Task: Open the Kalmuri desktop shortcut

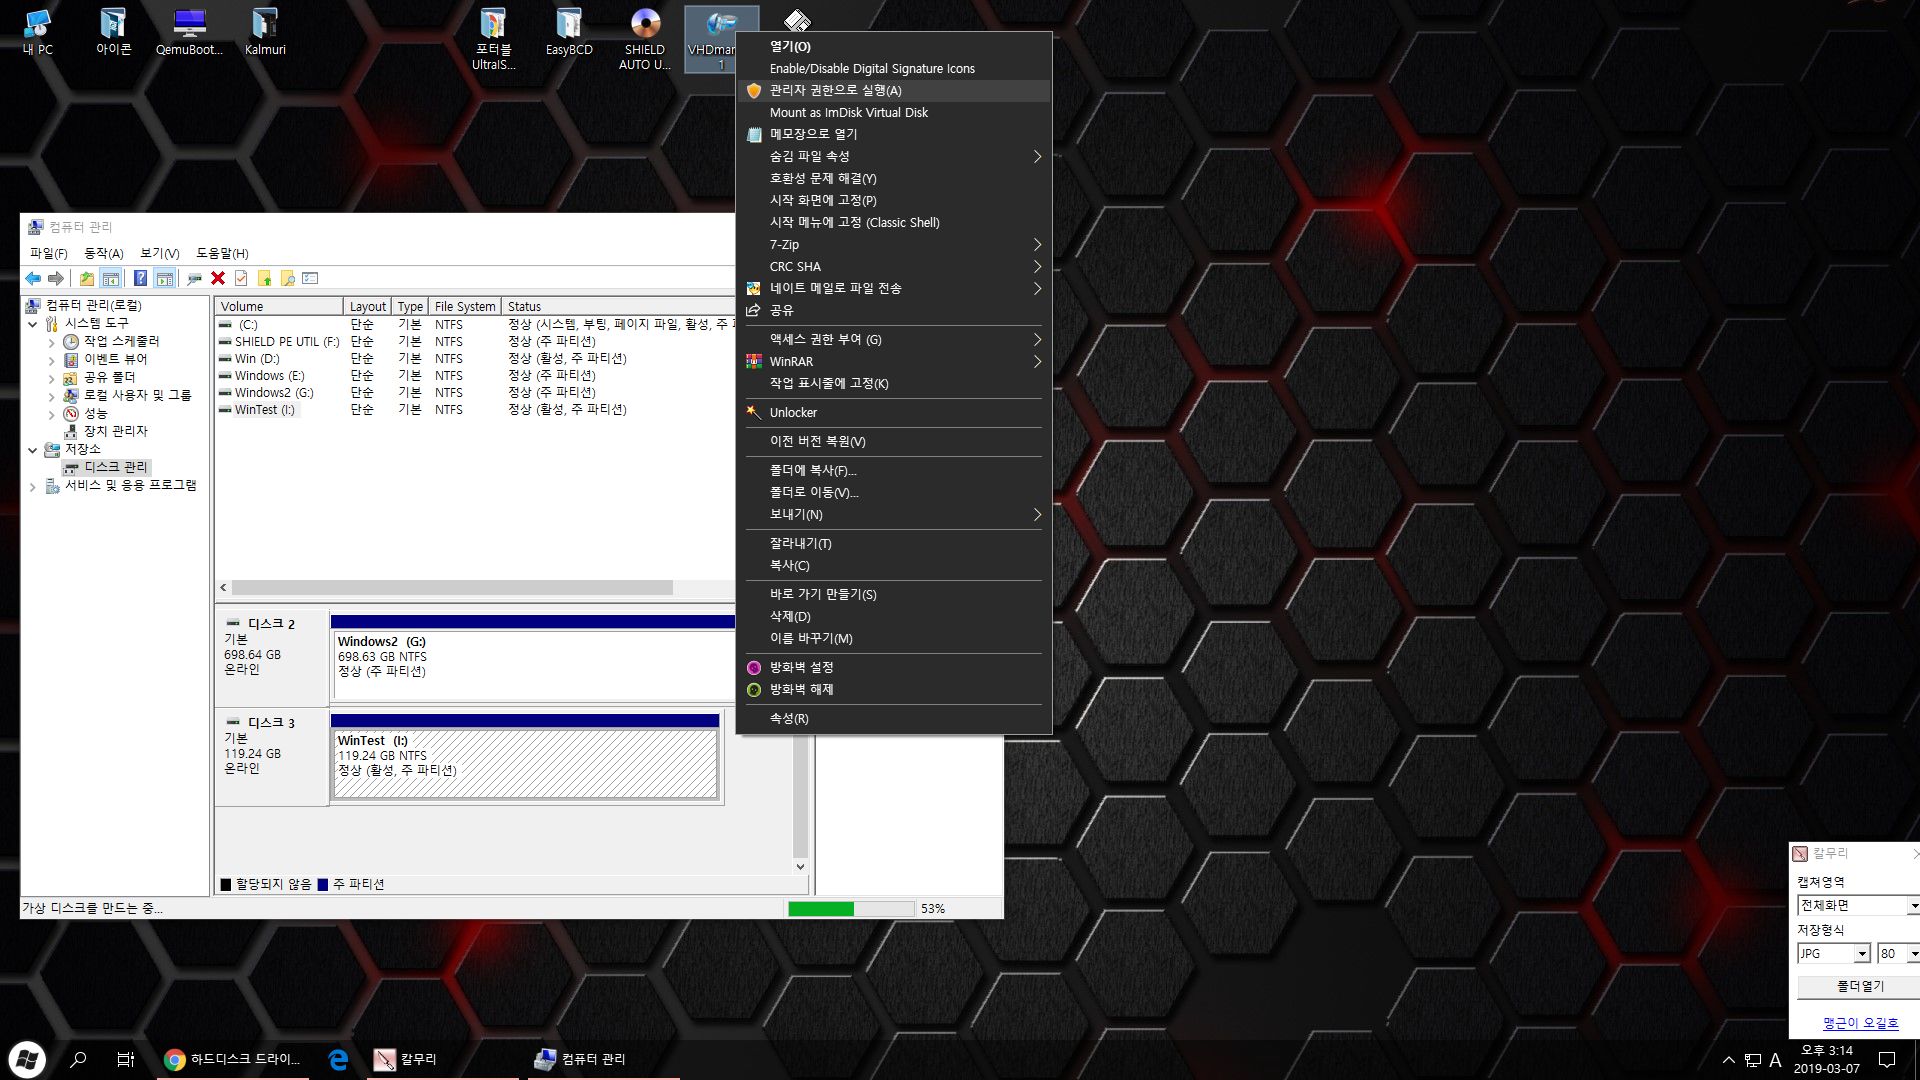Action: pos(265,32)
